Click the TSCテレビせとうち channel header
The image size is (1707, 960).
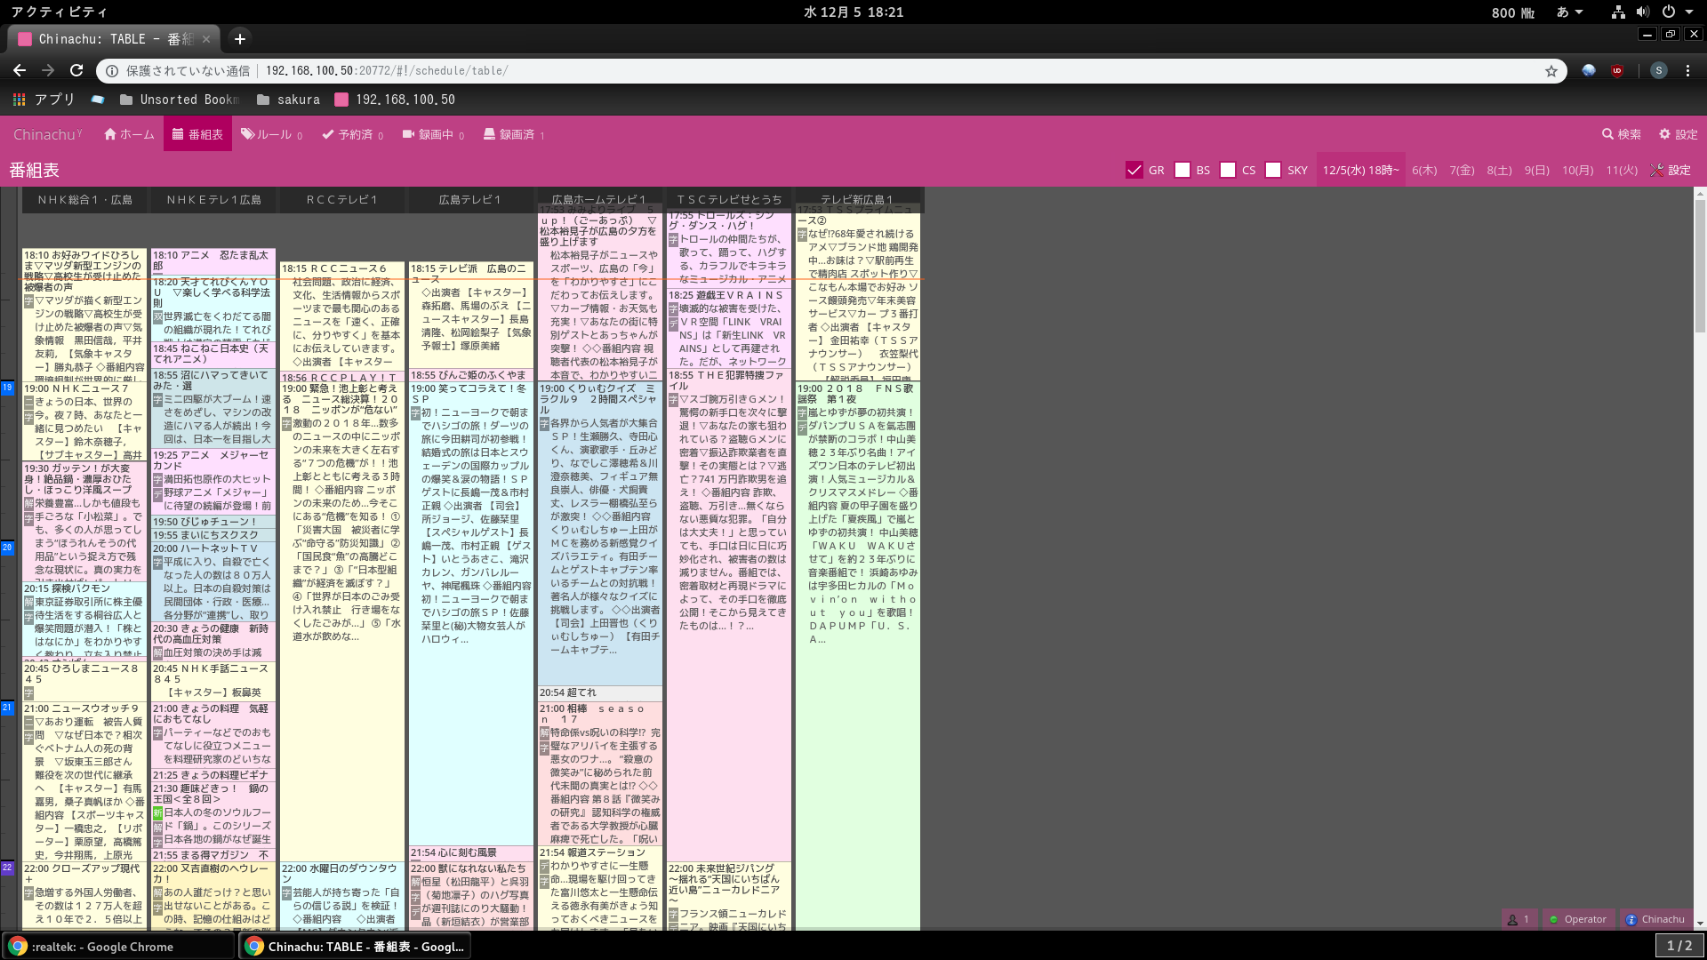coord(729,200)
